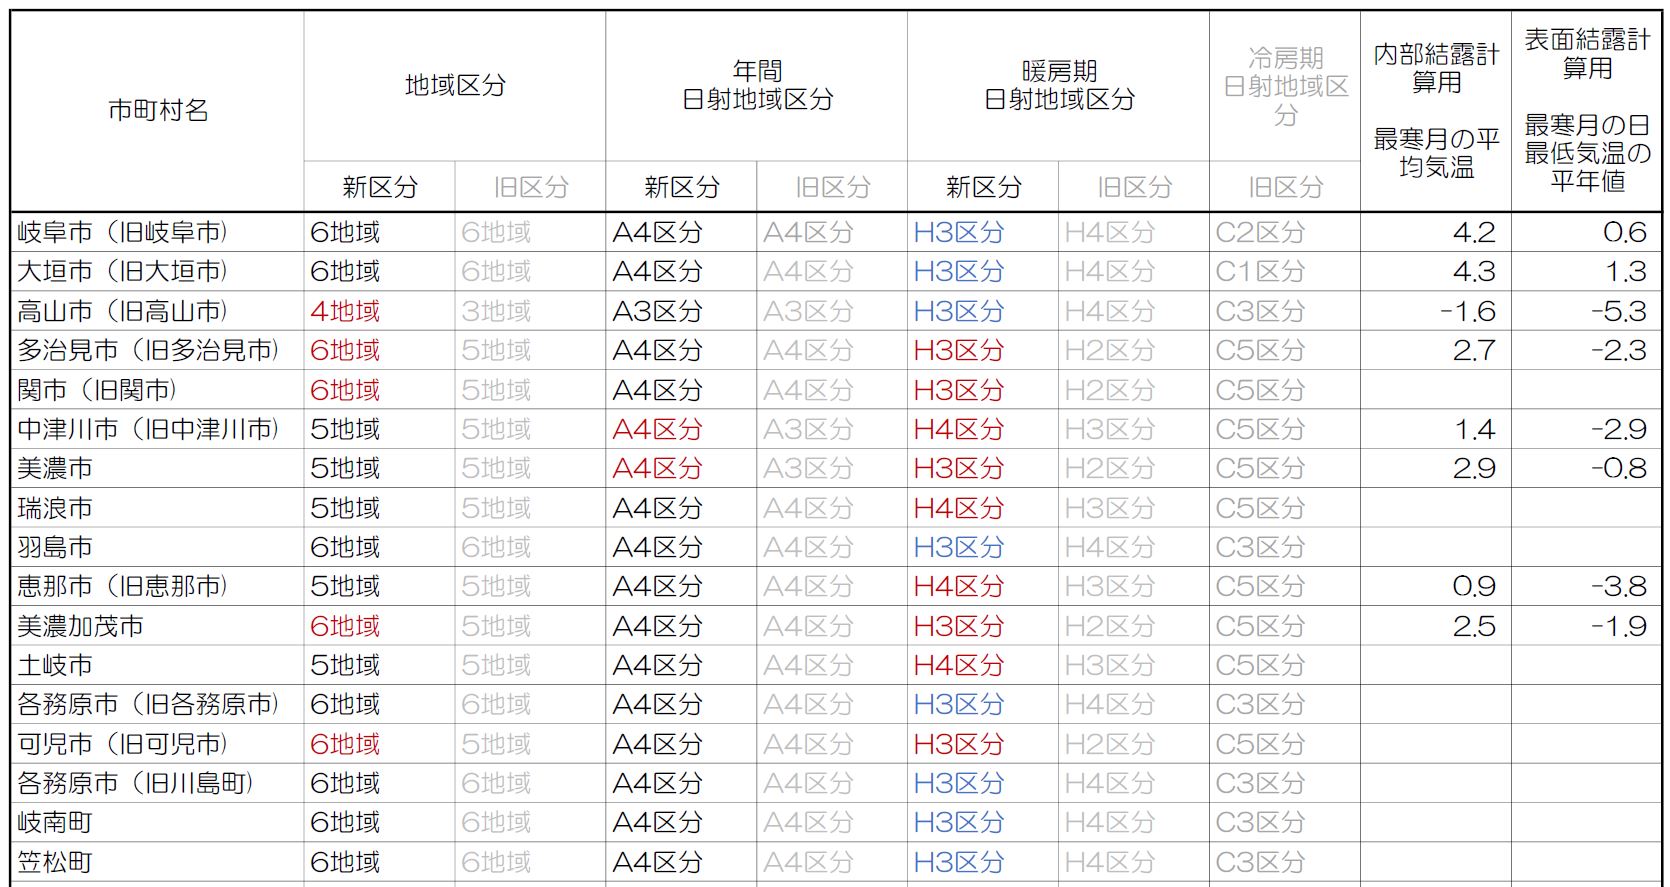Click the grayed 冷房期日射地域区分 header
The image size is (1670, 887).
(x=1285, y=86)
